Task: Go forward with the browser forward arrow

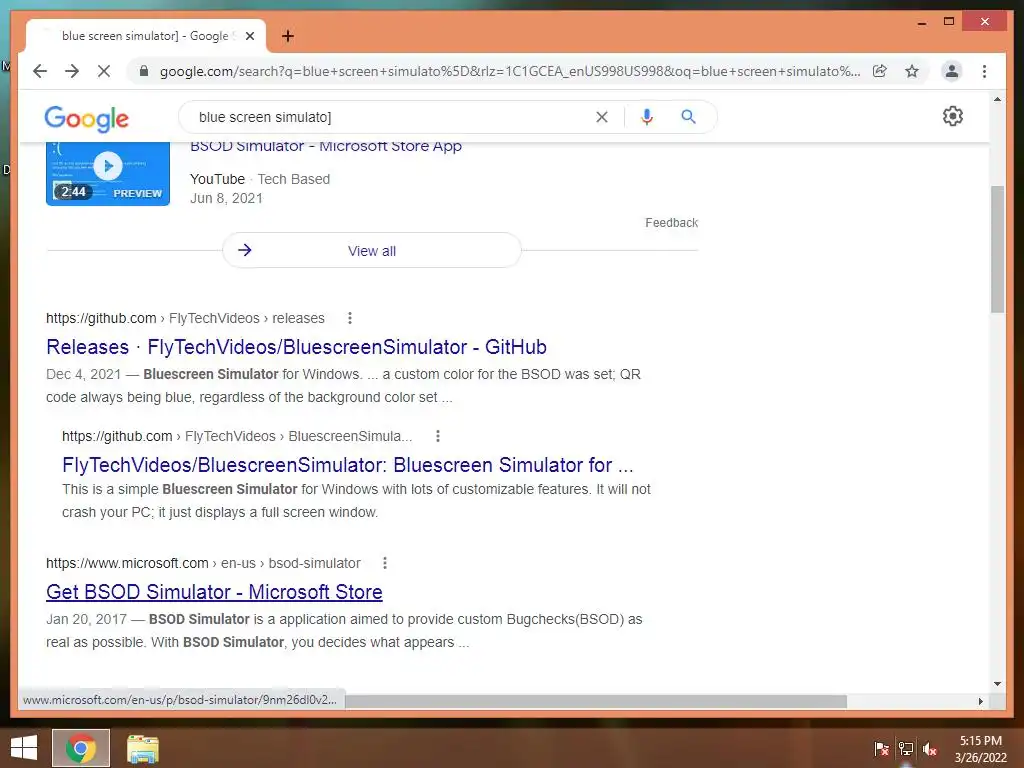Action: coord(72,71)
